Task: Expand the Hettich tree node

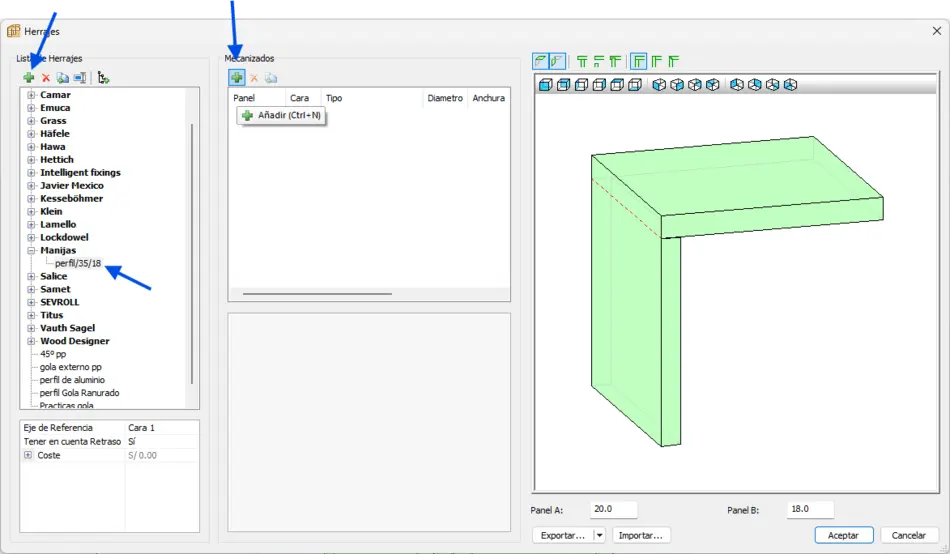Action: (31, 160)
